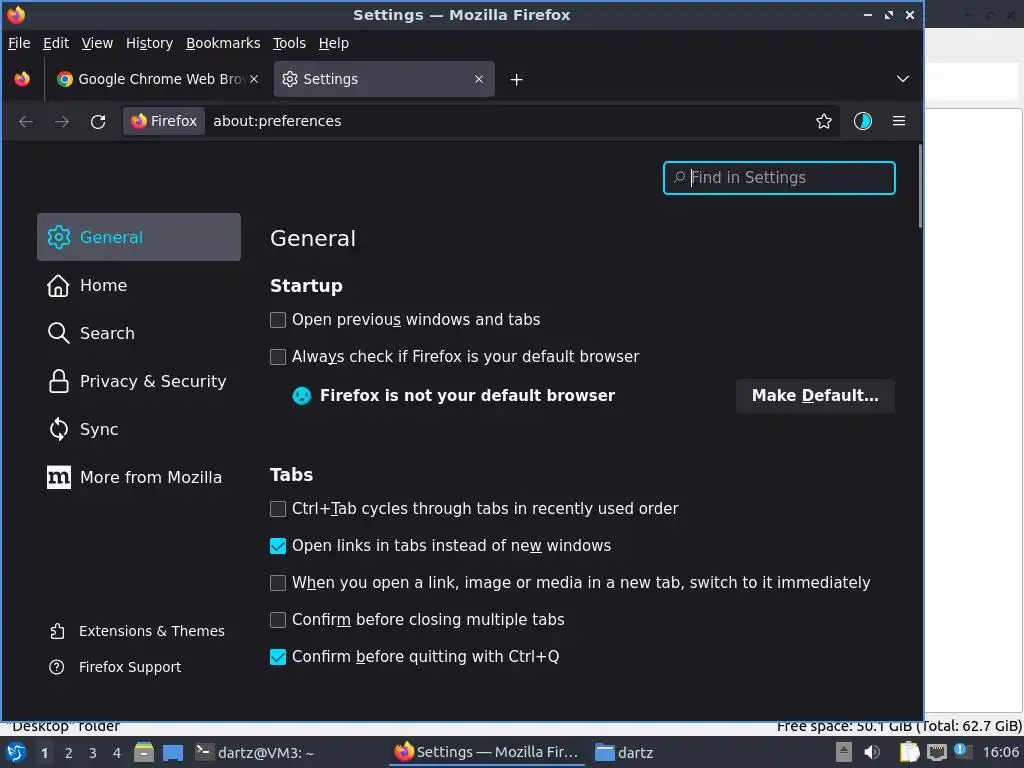This screenshot has height=768, width=1024.
Task: Click the 16:06 clock in taskbar
Action: click(1000, 753)
